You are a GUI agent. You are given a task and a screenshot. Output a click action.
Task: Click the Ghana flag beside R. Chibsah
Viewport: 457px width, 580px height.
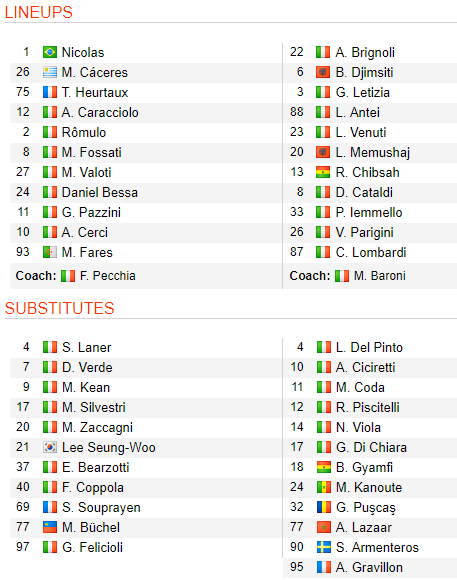[323, 172]
